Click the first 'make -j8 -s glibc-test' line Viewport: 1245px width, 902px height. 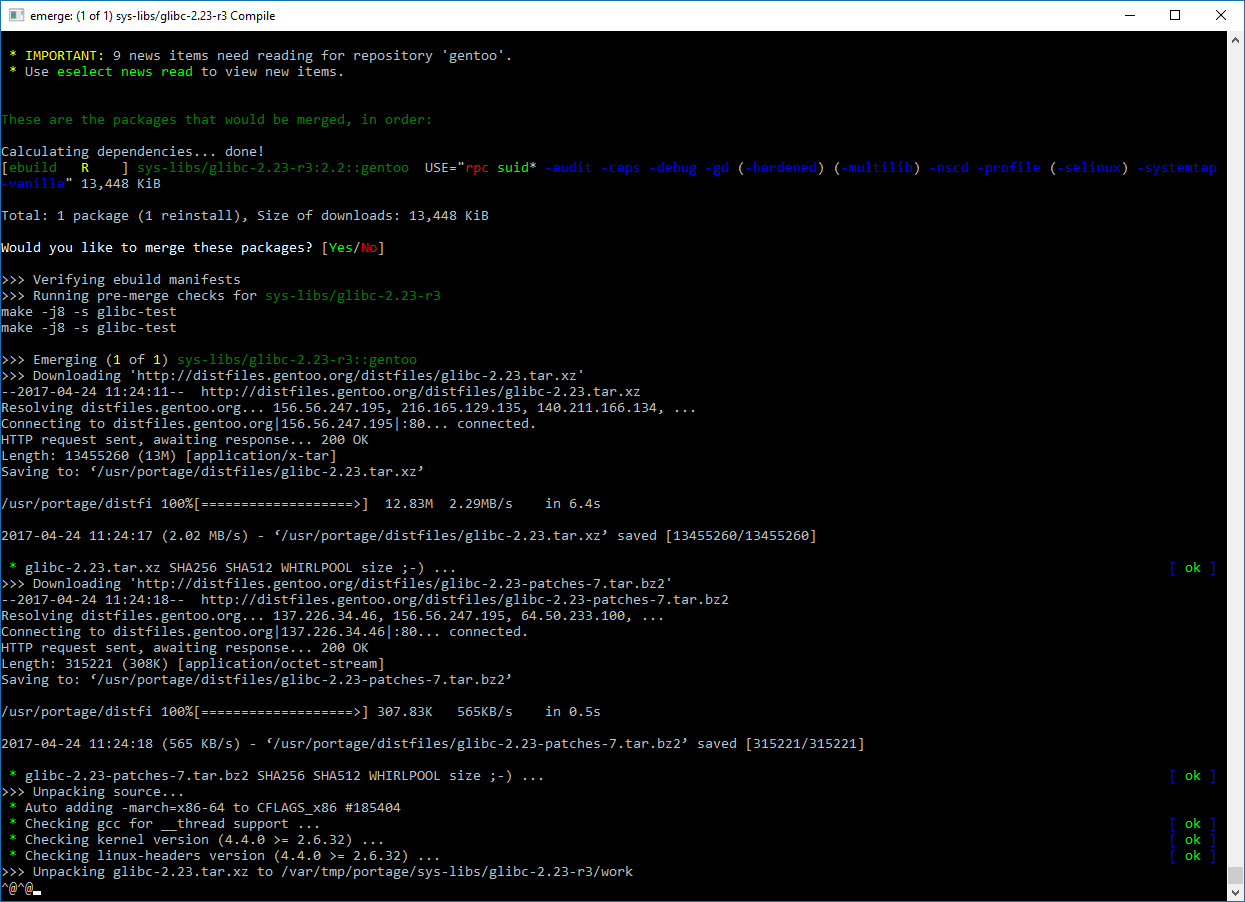coord(89,312)
